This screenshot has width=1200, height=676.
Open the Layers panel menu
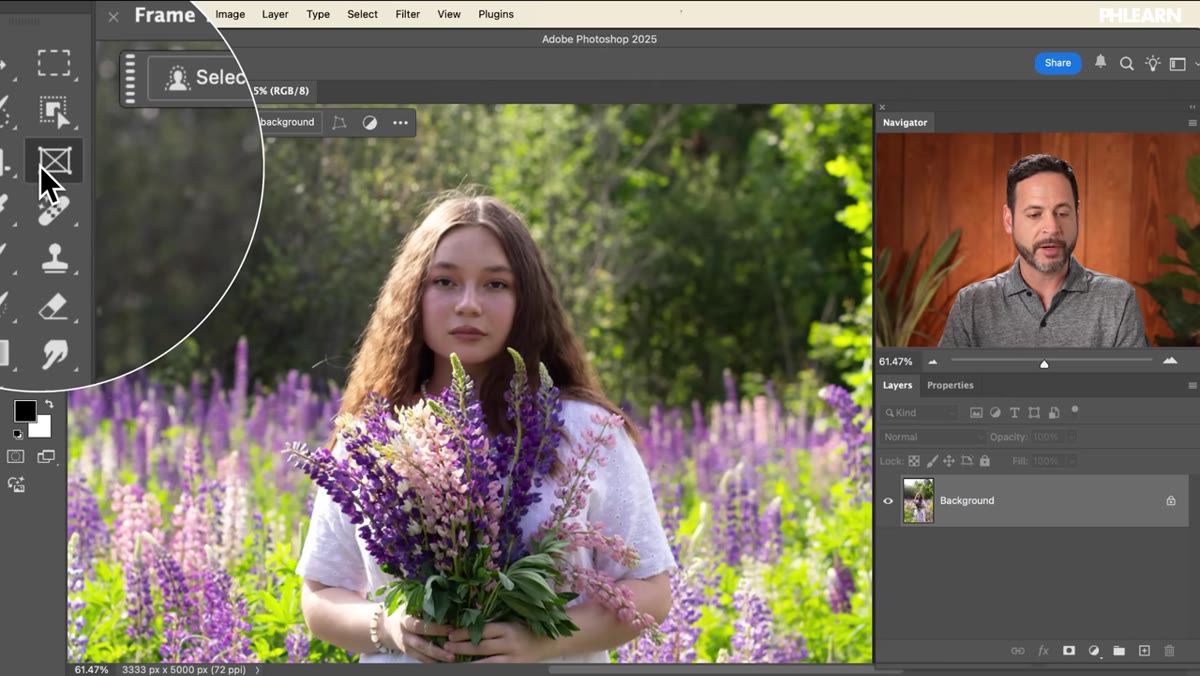(1192, 385)
